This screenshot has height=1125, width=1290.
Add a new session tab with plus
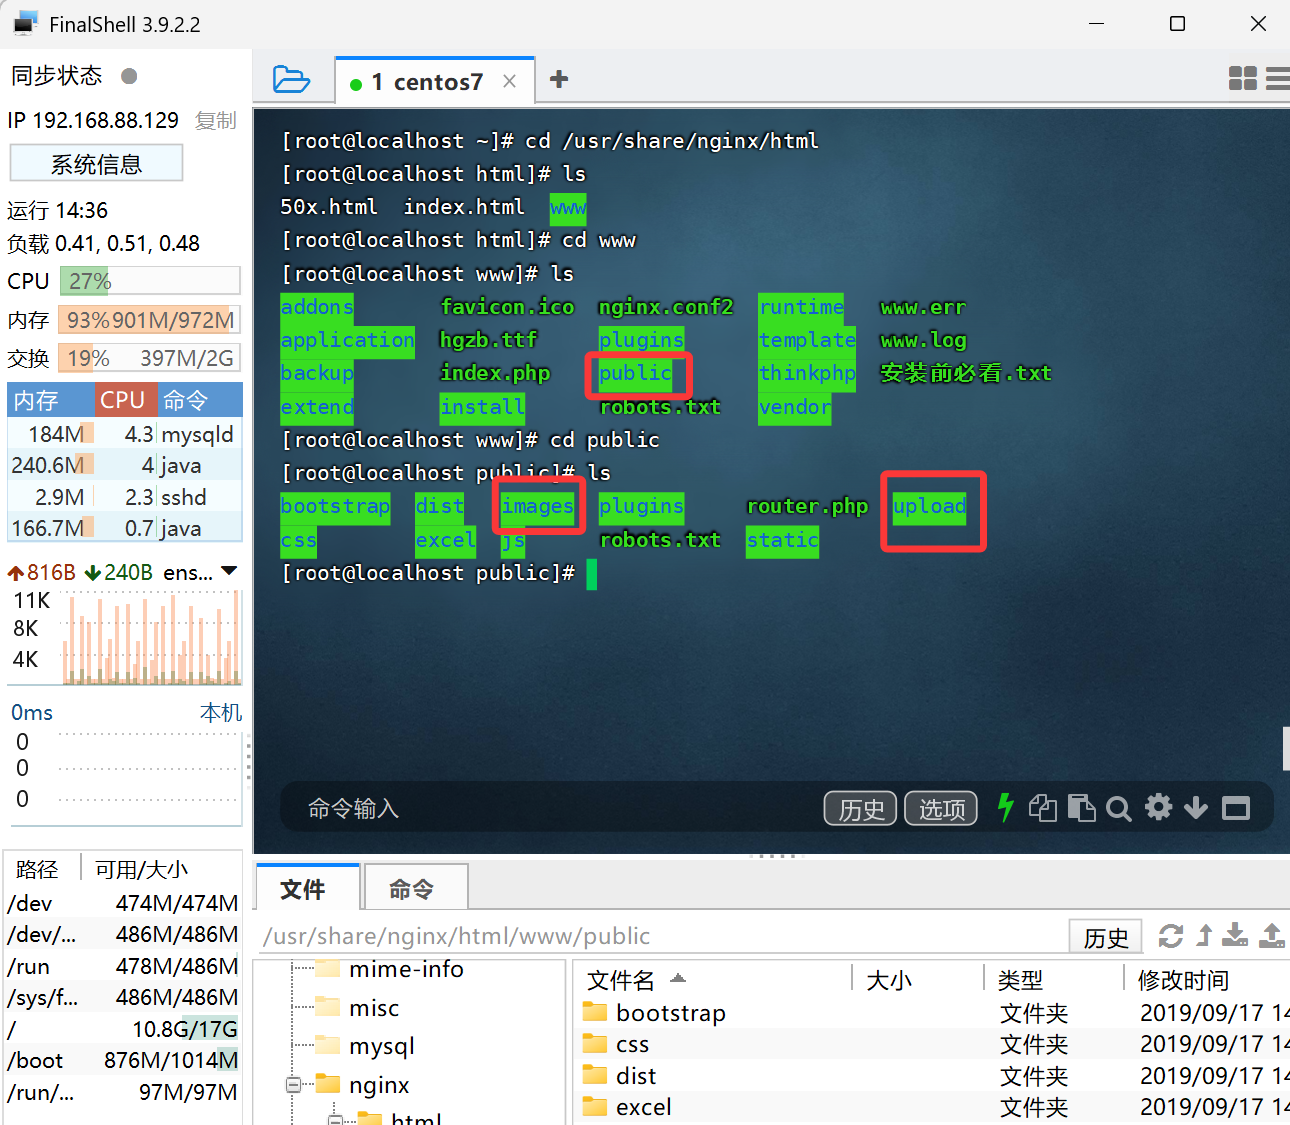point(559,79)
